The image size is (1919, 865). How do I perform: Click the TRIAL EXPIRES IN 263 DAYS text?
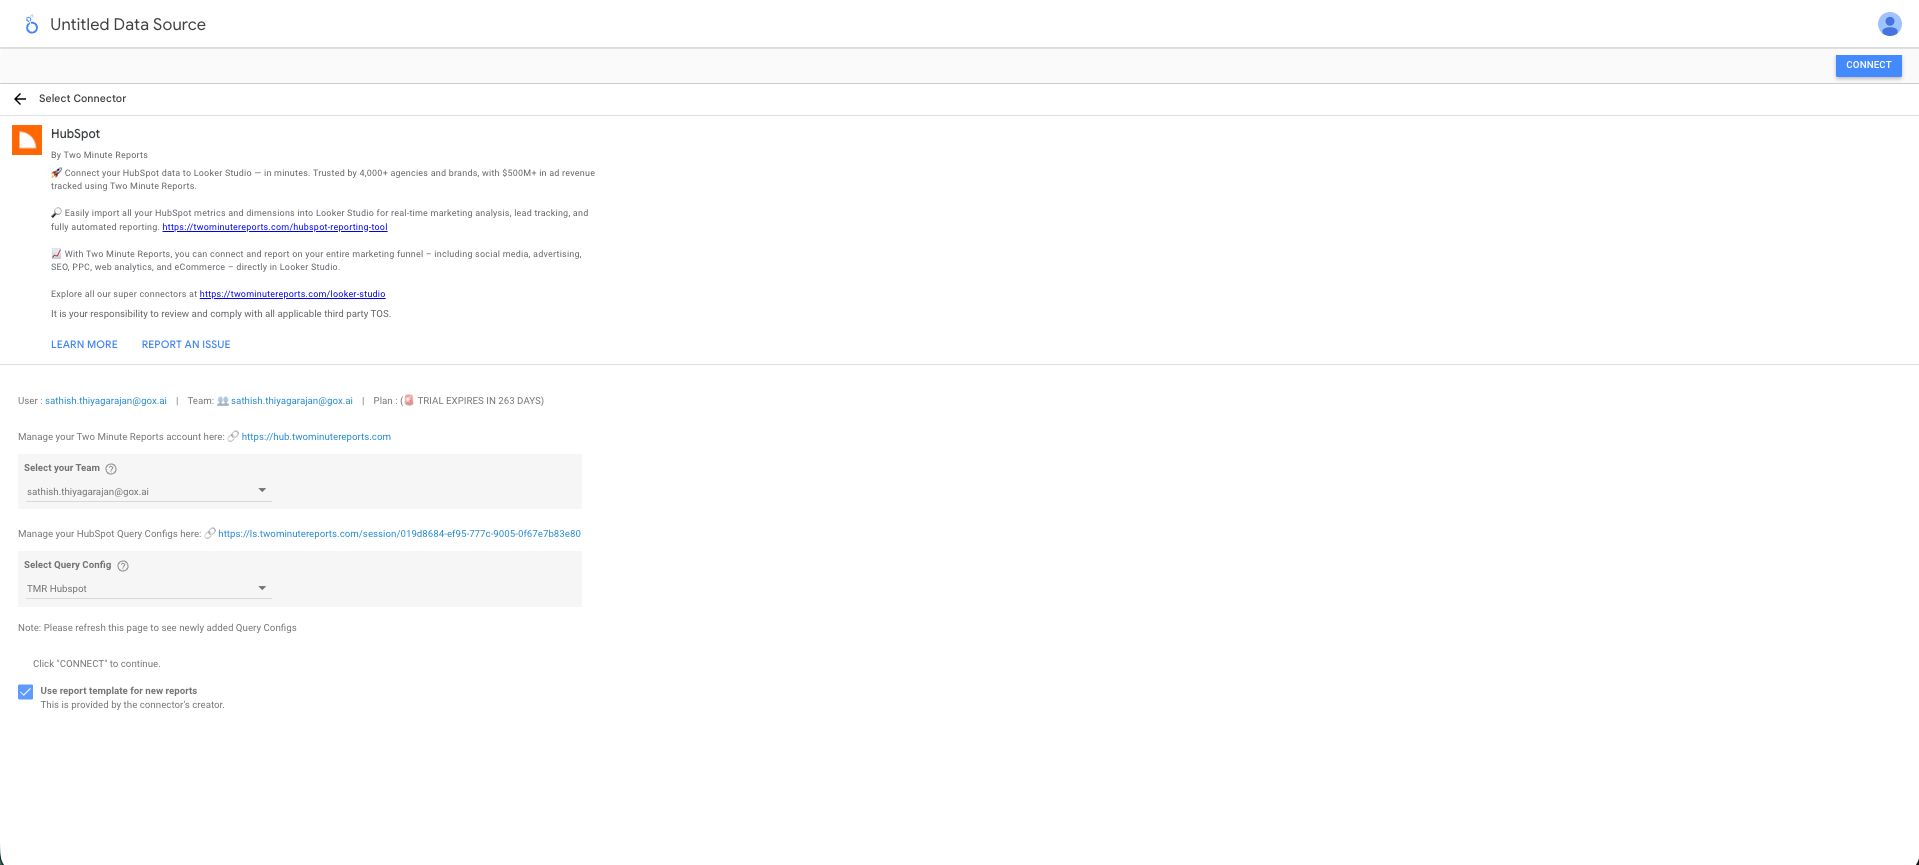480,401
